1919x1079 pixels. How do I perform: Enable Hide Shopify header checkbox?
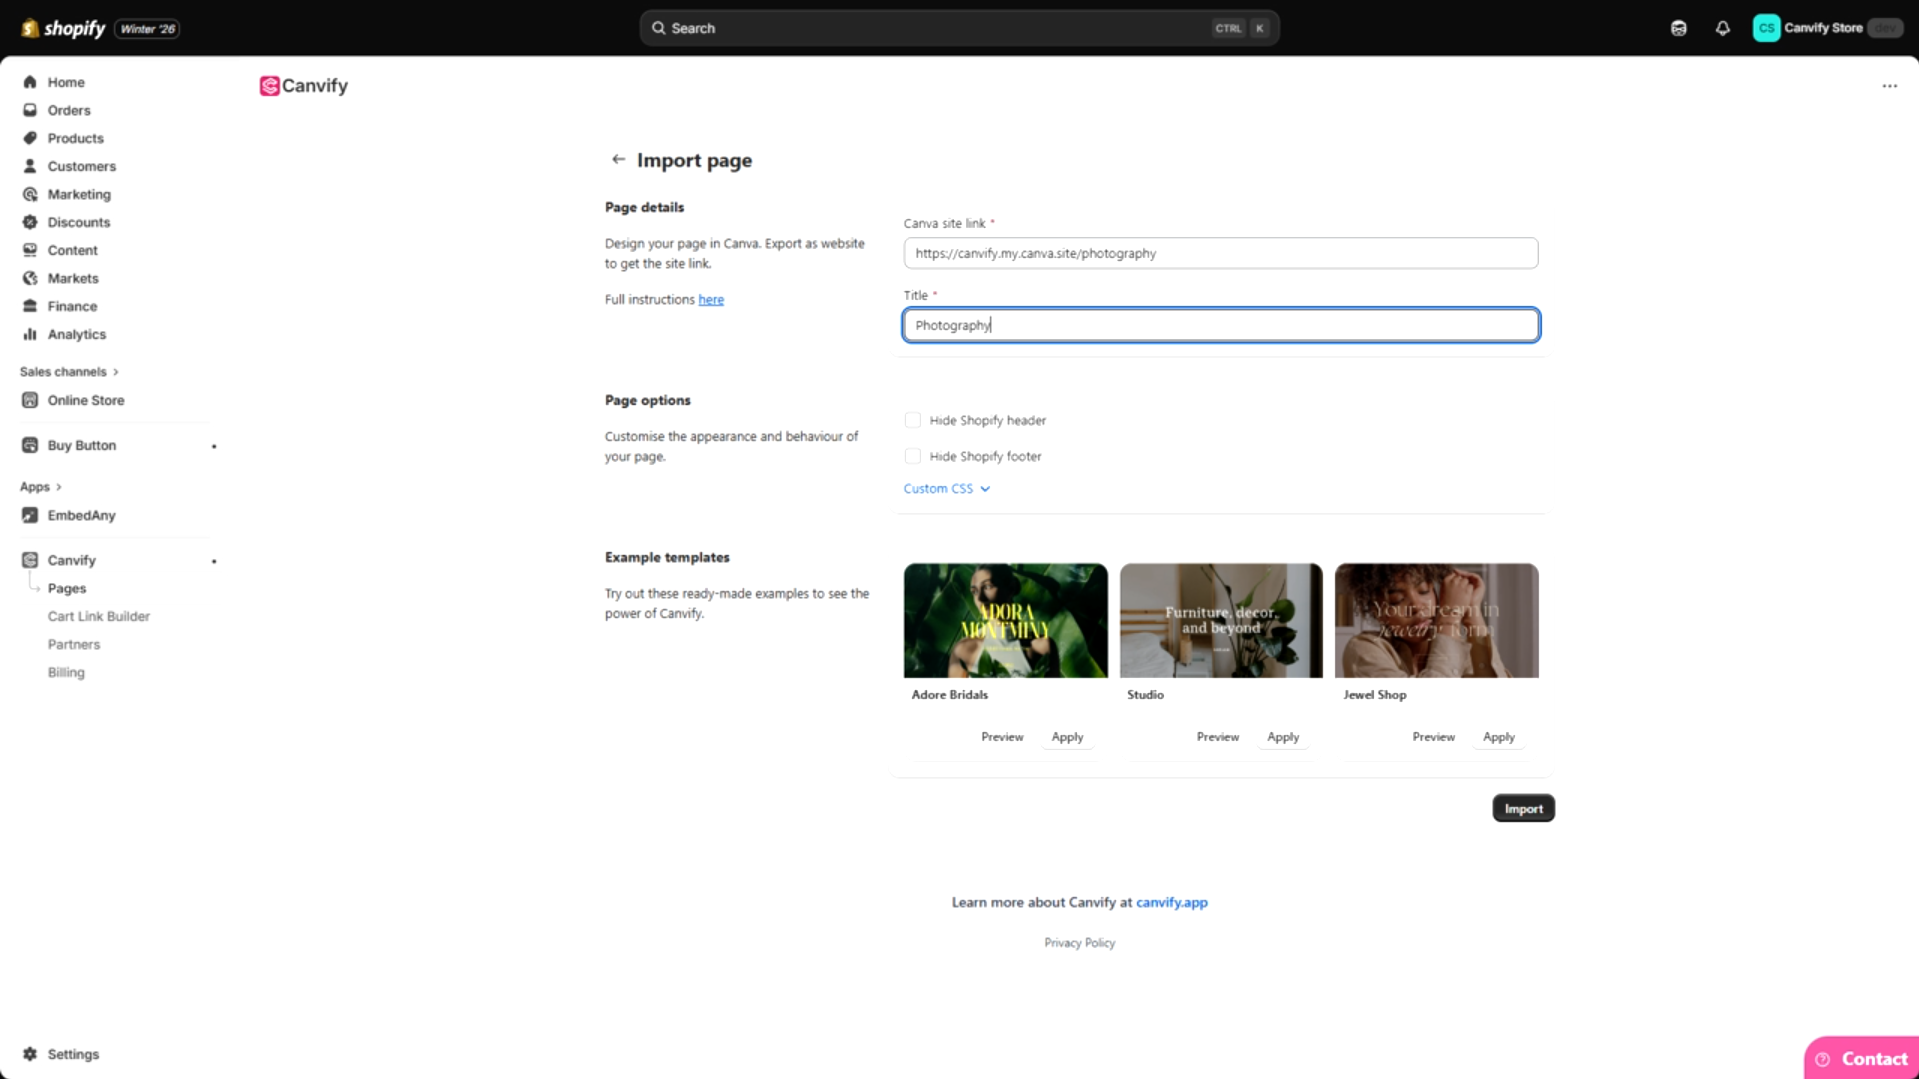click(x=912, y=420)
